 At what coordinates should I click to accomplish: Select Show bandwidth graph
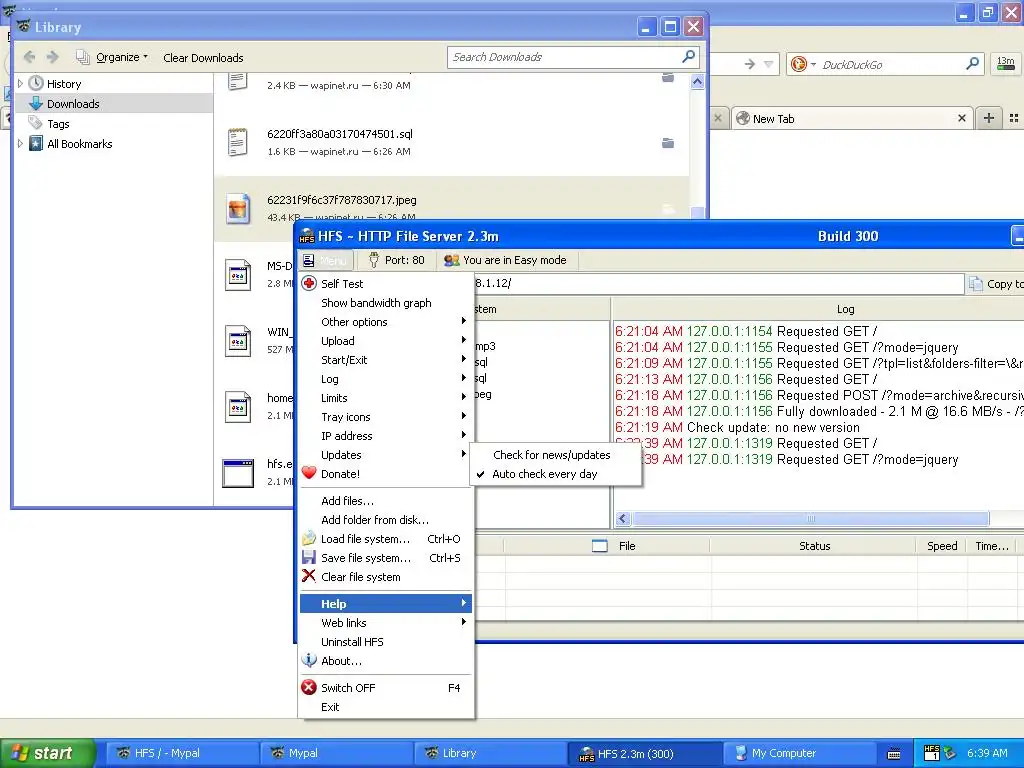(x=386, y=302)
